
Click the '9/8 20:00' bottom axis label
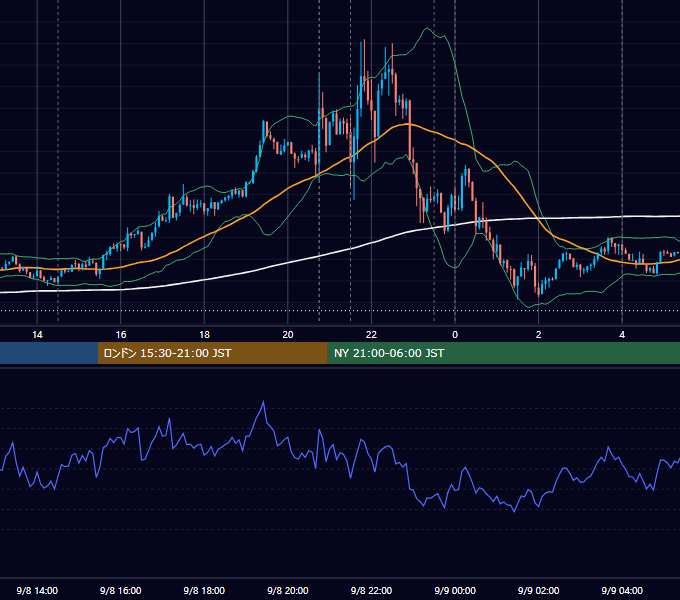pos(288,590)
